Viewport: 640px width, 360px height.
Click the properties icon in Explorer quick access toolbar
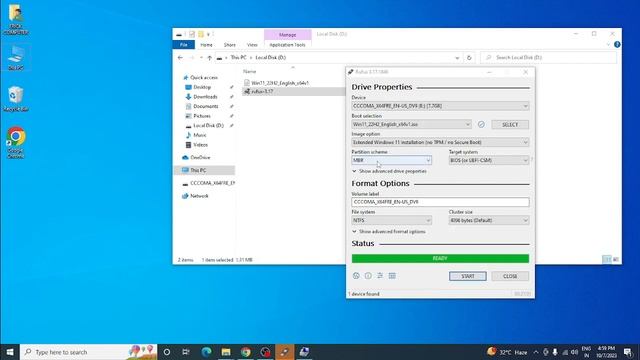[192, 34]
